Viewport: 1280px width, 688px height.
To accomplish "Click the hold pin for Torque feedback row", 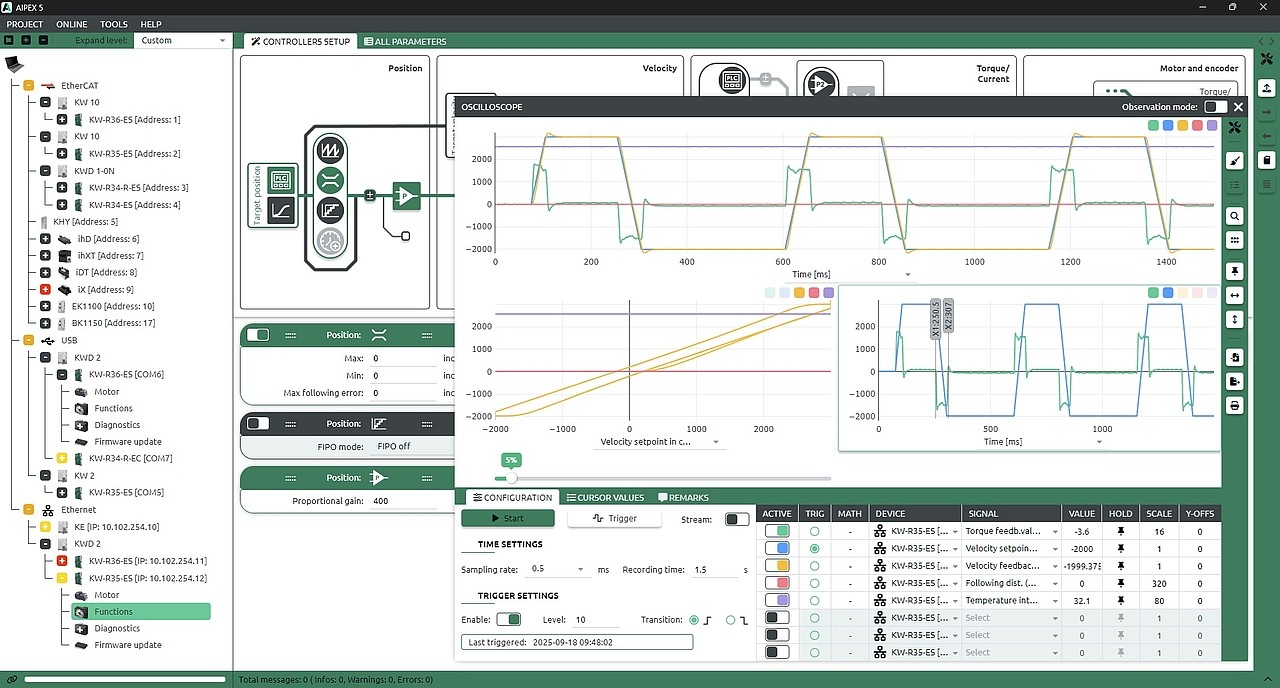I will [1120, 532].
